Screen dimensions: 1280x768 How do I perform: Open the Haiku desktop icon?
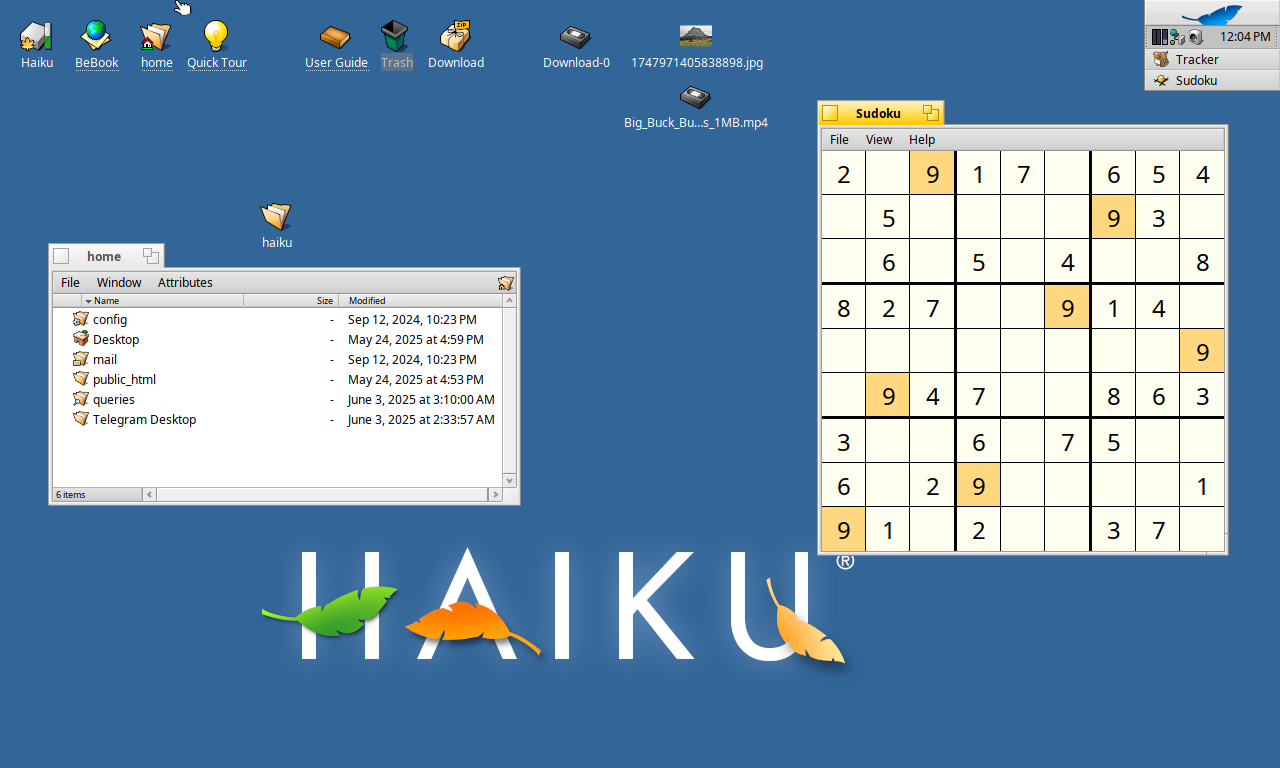coord(36,37)
